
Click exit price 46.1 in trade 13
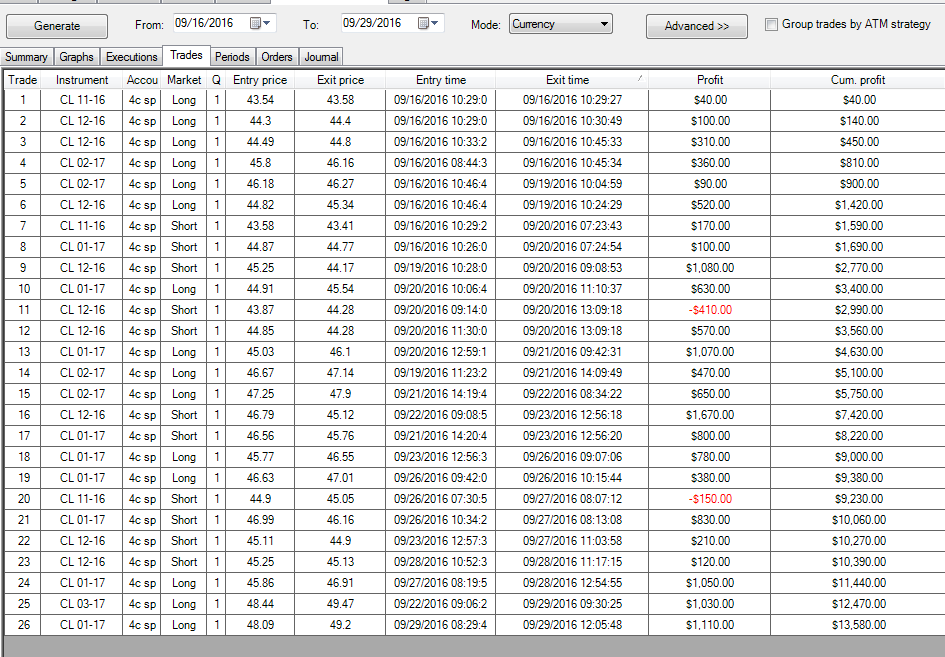click(340, 351)
